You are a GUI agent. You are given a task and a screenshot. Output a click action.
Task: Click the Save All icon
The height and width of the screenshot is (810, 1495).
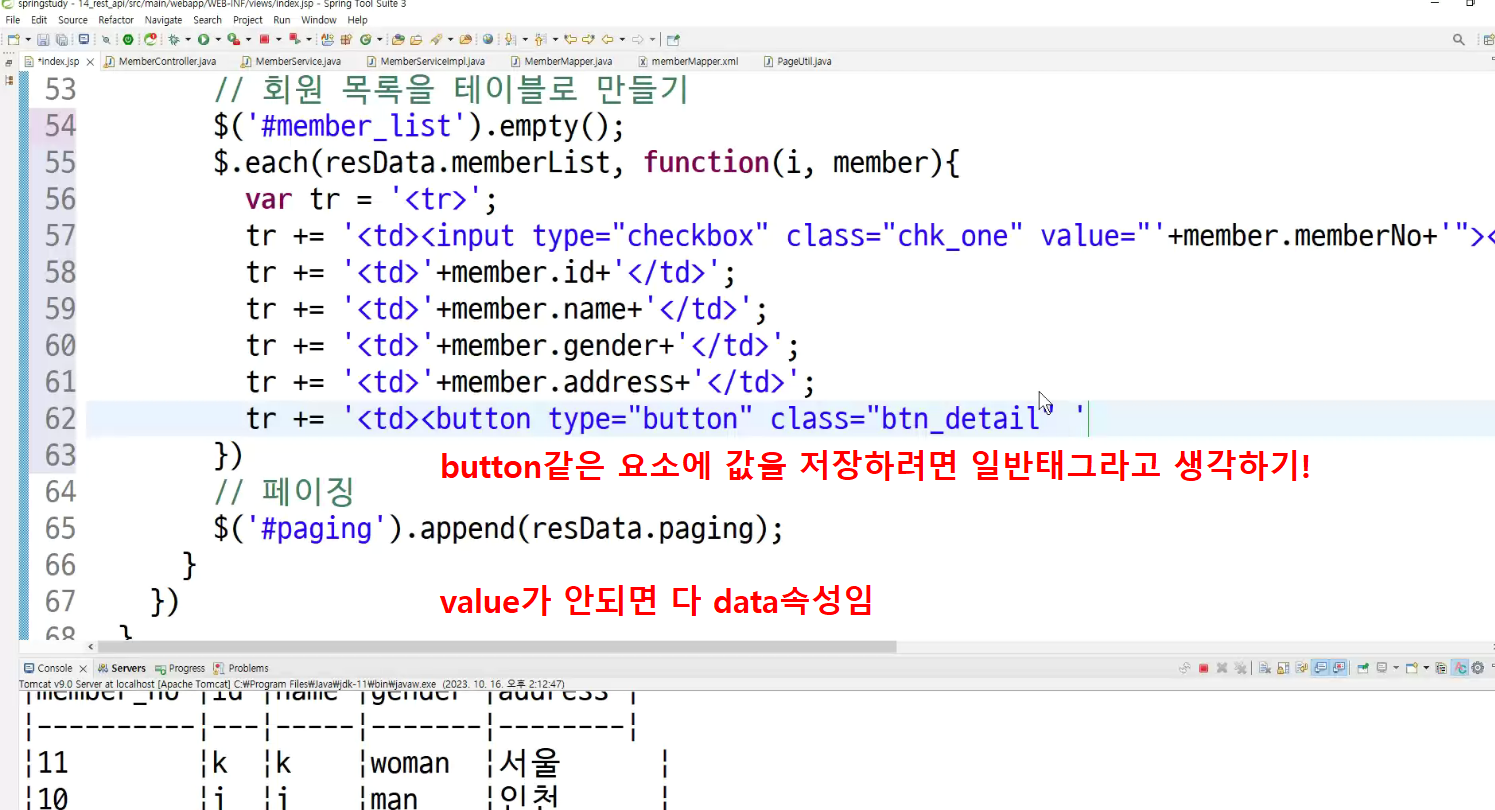point(61,40)
